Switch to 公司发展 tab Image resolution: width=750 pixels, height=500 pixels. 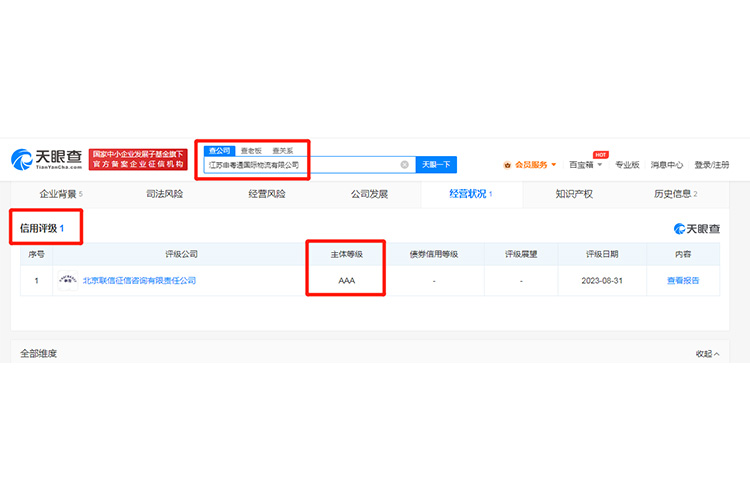pos(369,194)
